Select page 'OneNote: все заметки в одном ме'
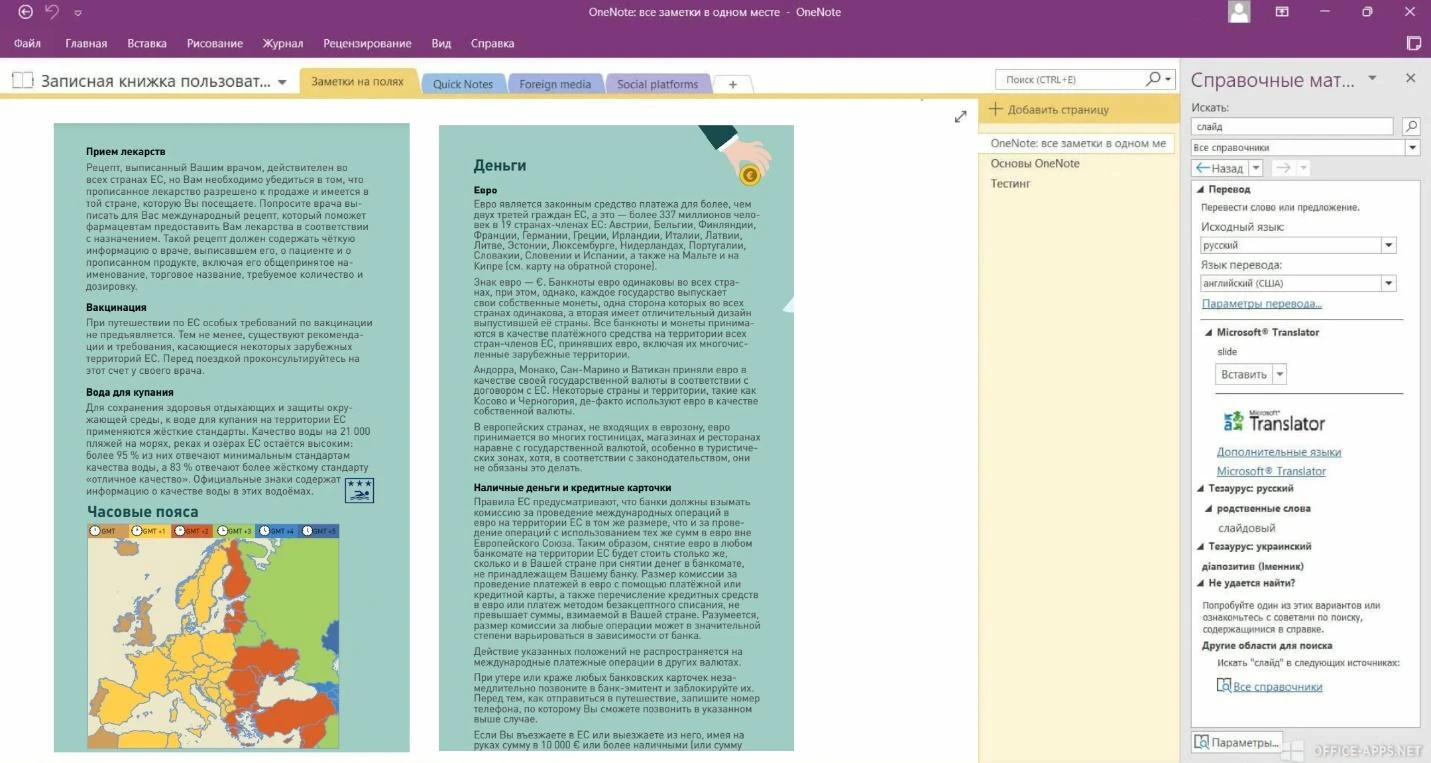This screenshot has width=1431, height=763. pyautogui.click(x=1078, y=143)
